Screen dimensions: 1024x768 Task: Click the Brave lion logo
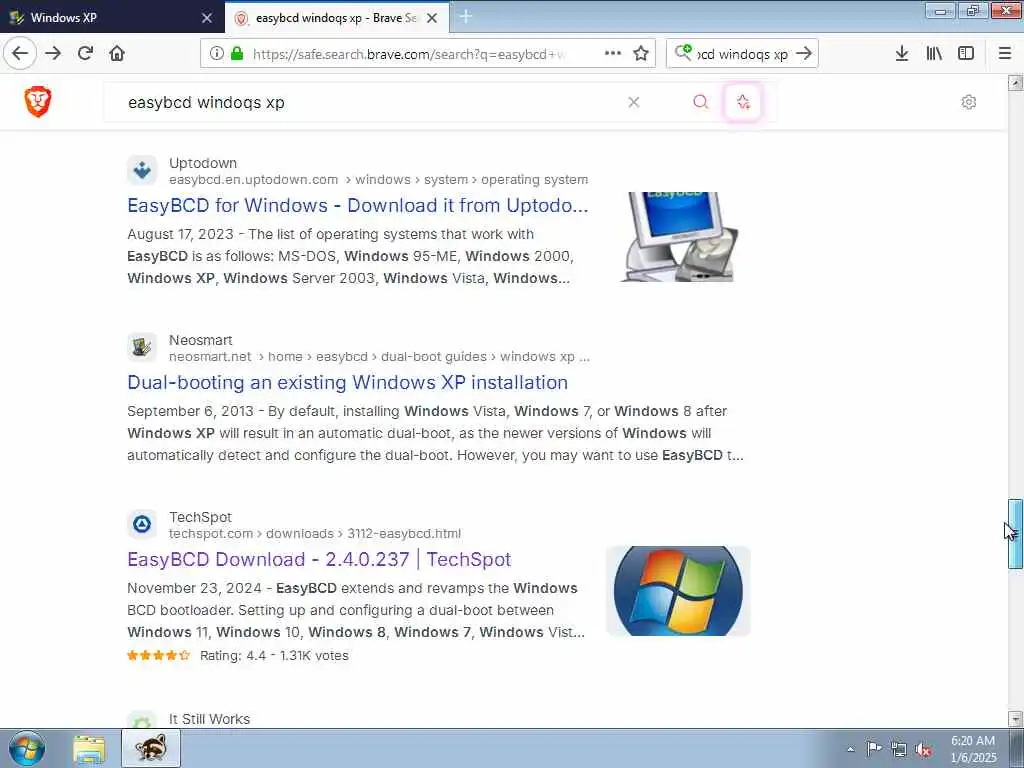point(38,102)
